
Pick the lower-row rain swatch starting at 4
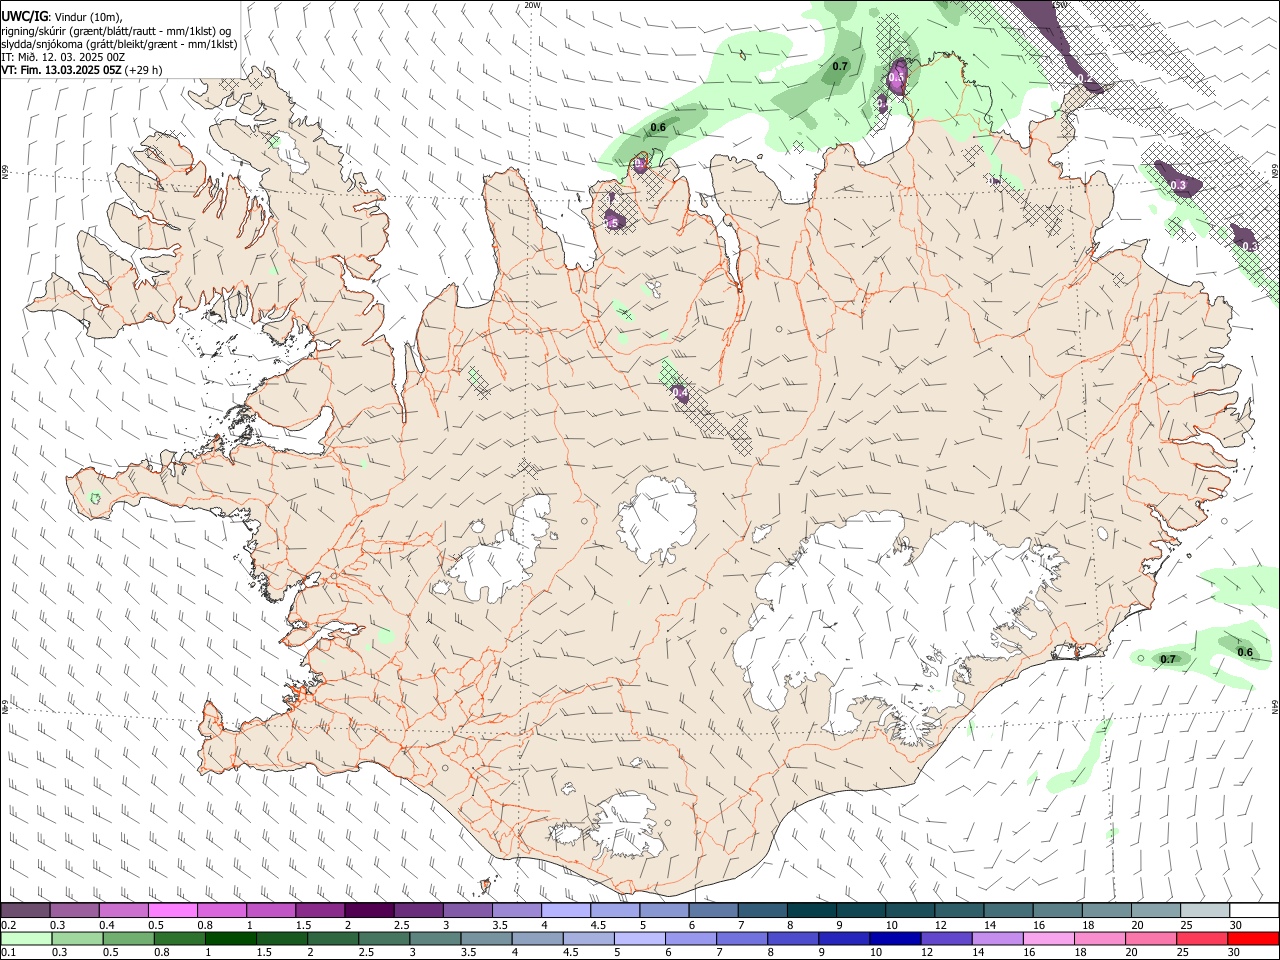[x=537, y=938]
